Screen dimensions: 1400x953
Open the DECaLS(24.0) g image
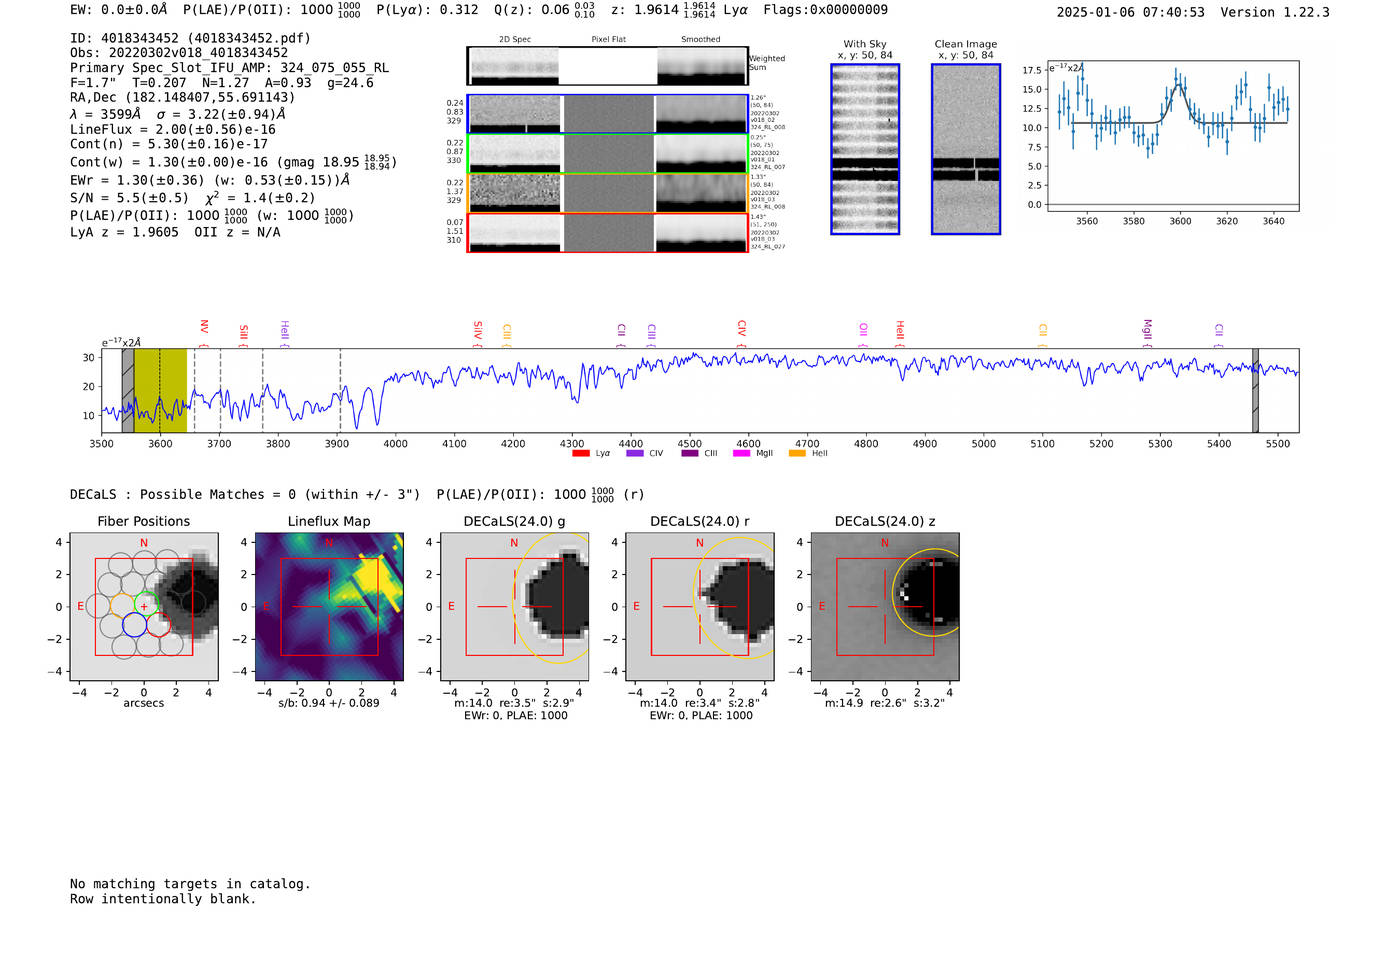(x=514, y=607)
